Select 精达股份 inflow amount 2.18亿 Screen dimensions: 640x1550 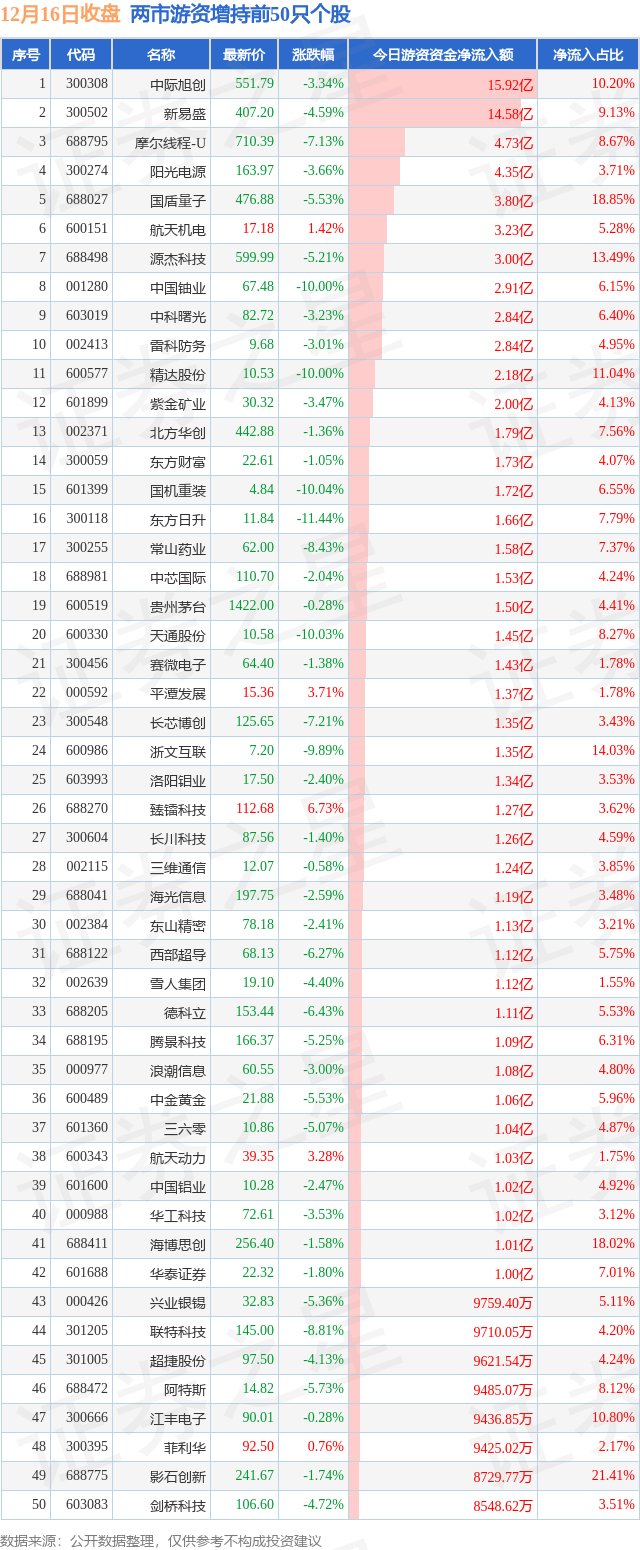(513, 375)
